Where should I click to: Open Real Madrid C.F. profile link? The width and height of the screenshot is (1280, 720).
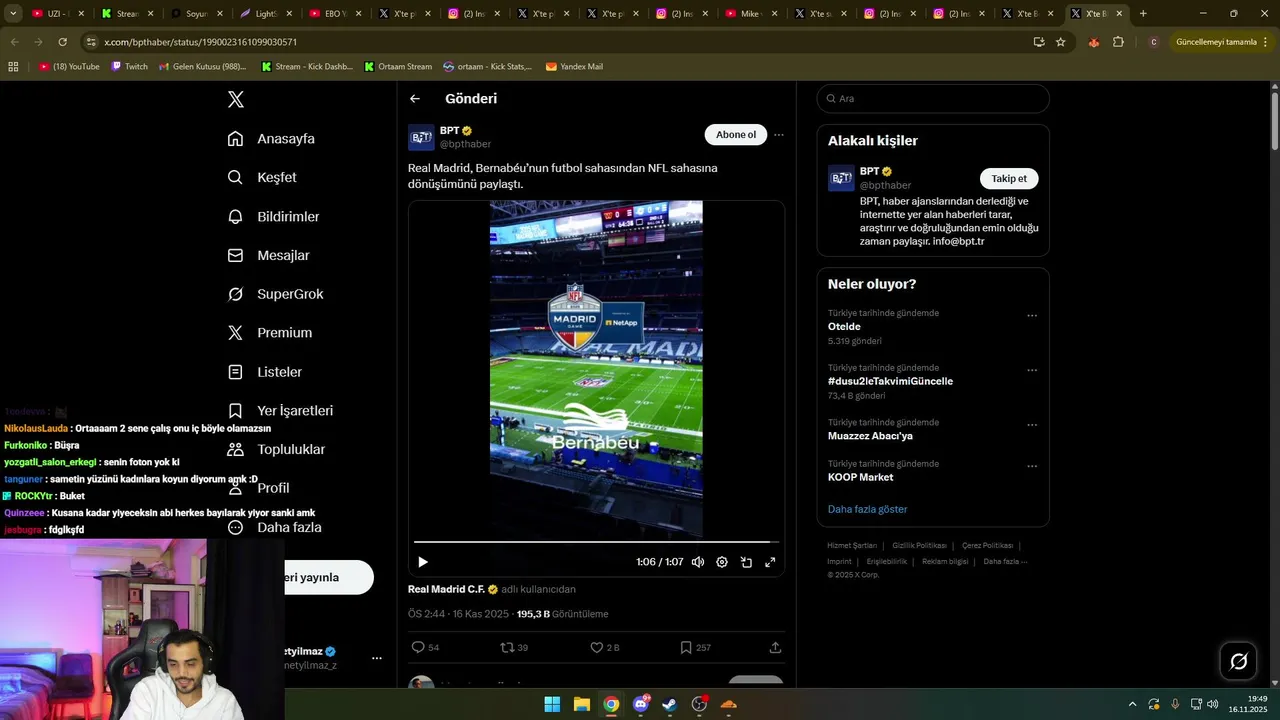tap(446, 590)
